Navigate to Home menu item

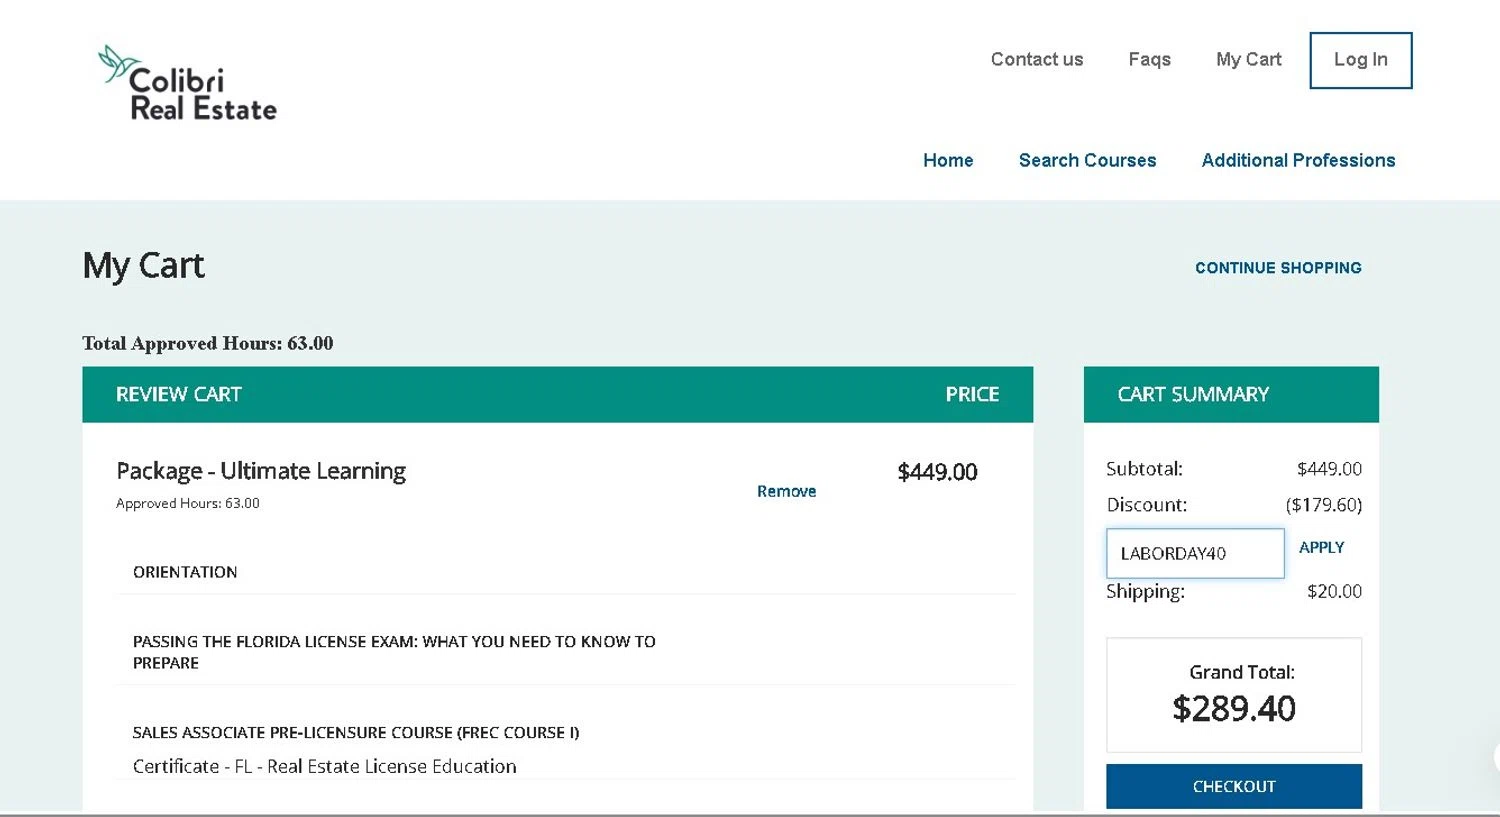click(948, 160)
